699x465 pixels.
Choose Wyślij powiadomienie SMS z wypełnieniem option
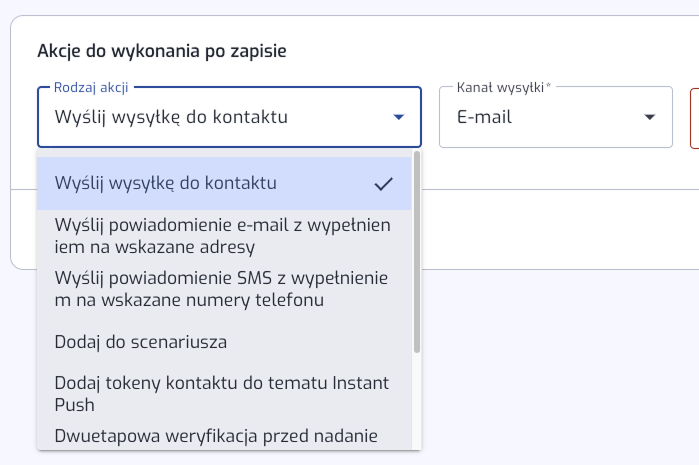[x=224, y=288]
